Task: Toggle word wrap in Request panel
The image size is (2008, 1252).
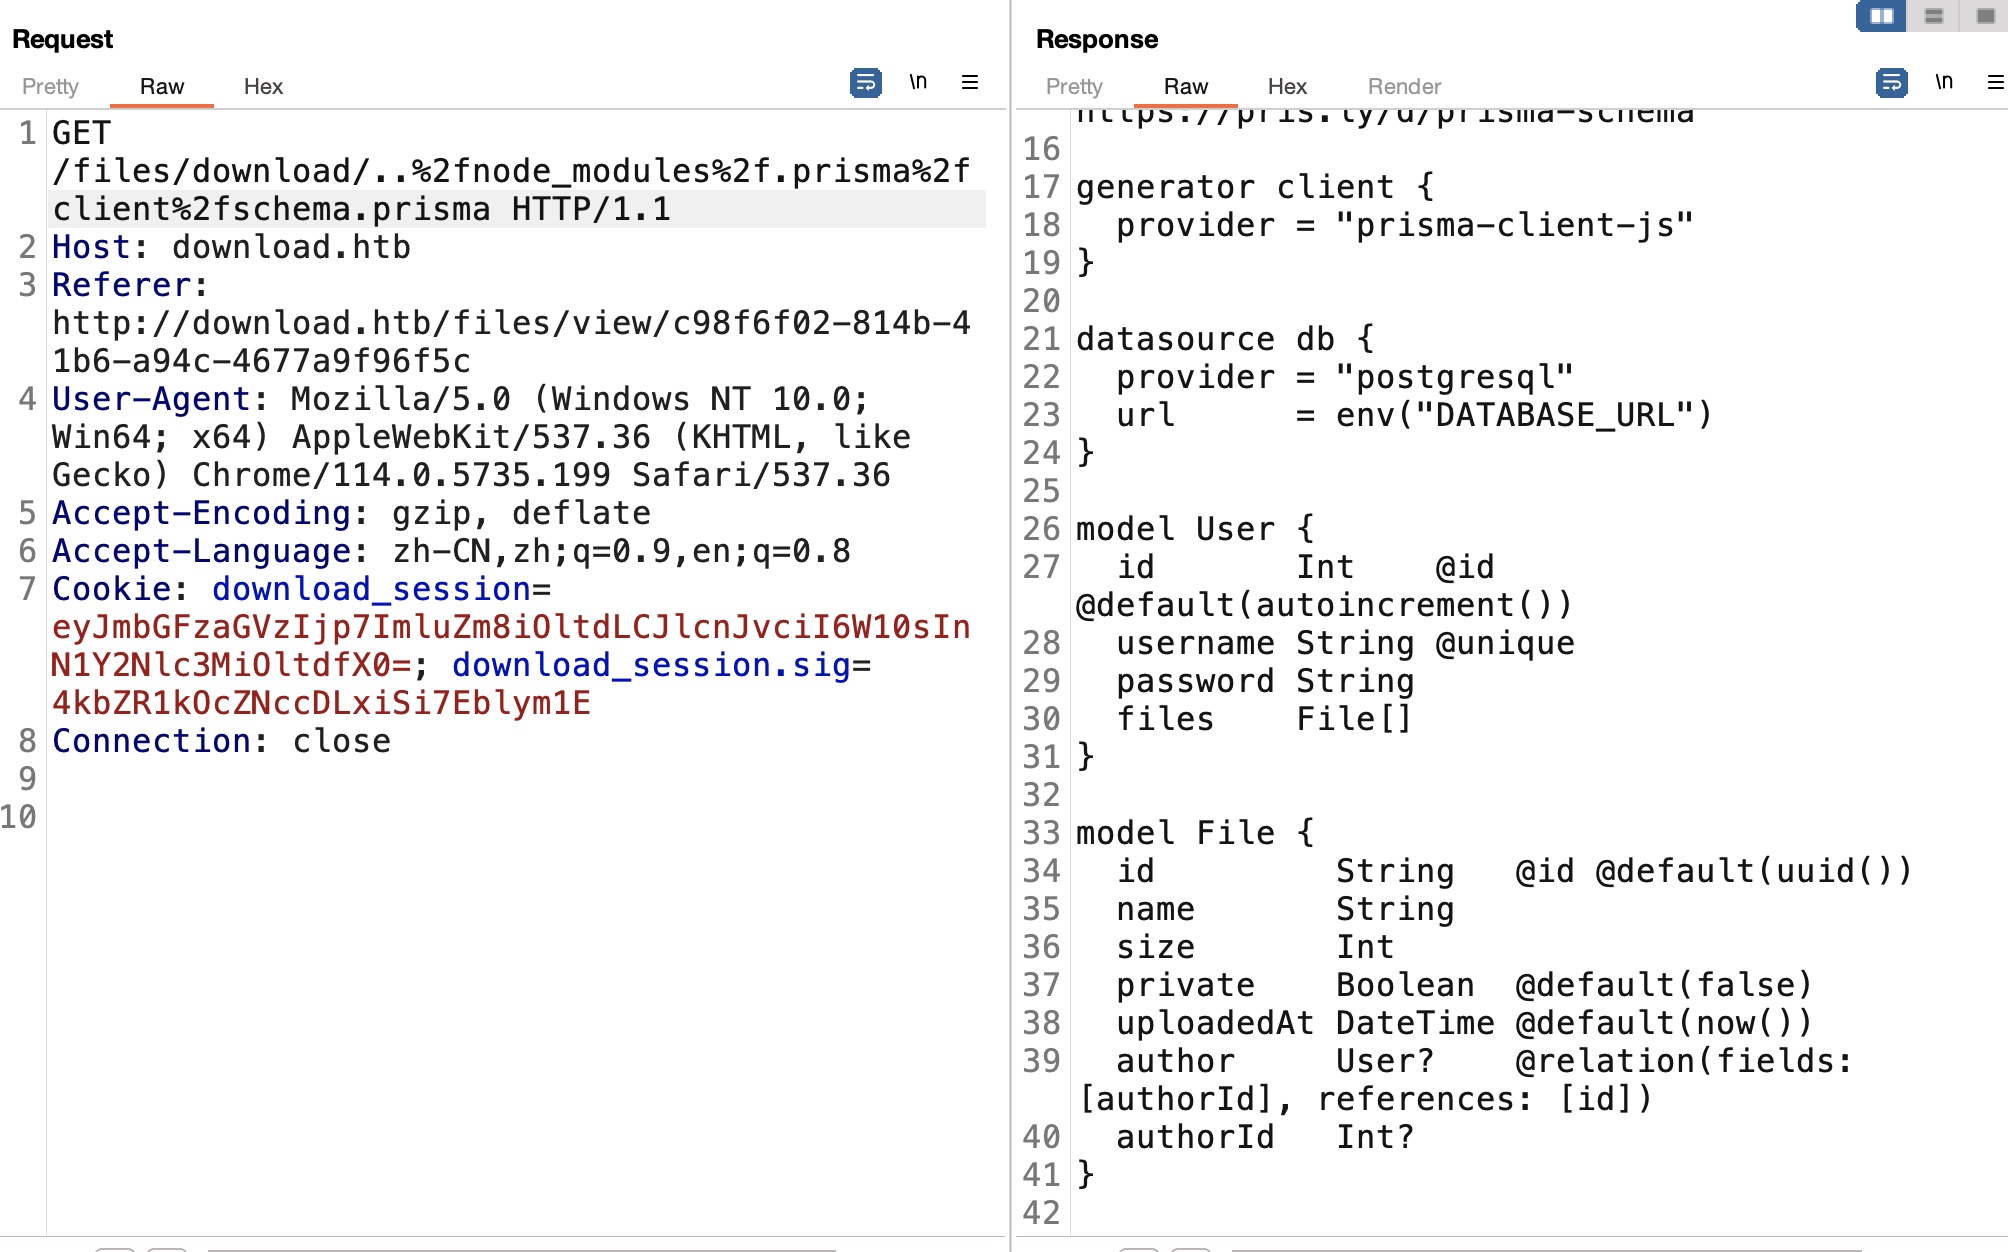Action: tap(865, 82)
